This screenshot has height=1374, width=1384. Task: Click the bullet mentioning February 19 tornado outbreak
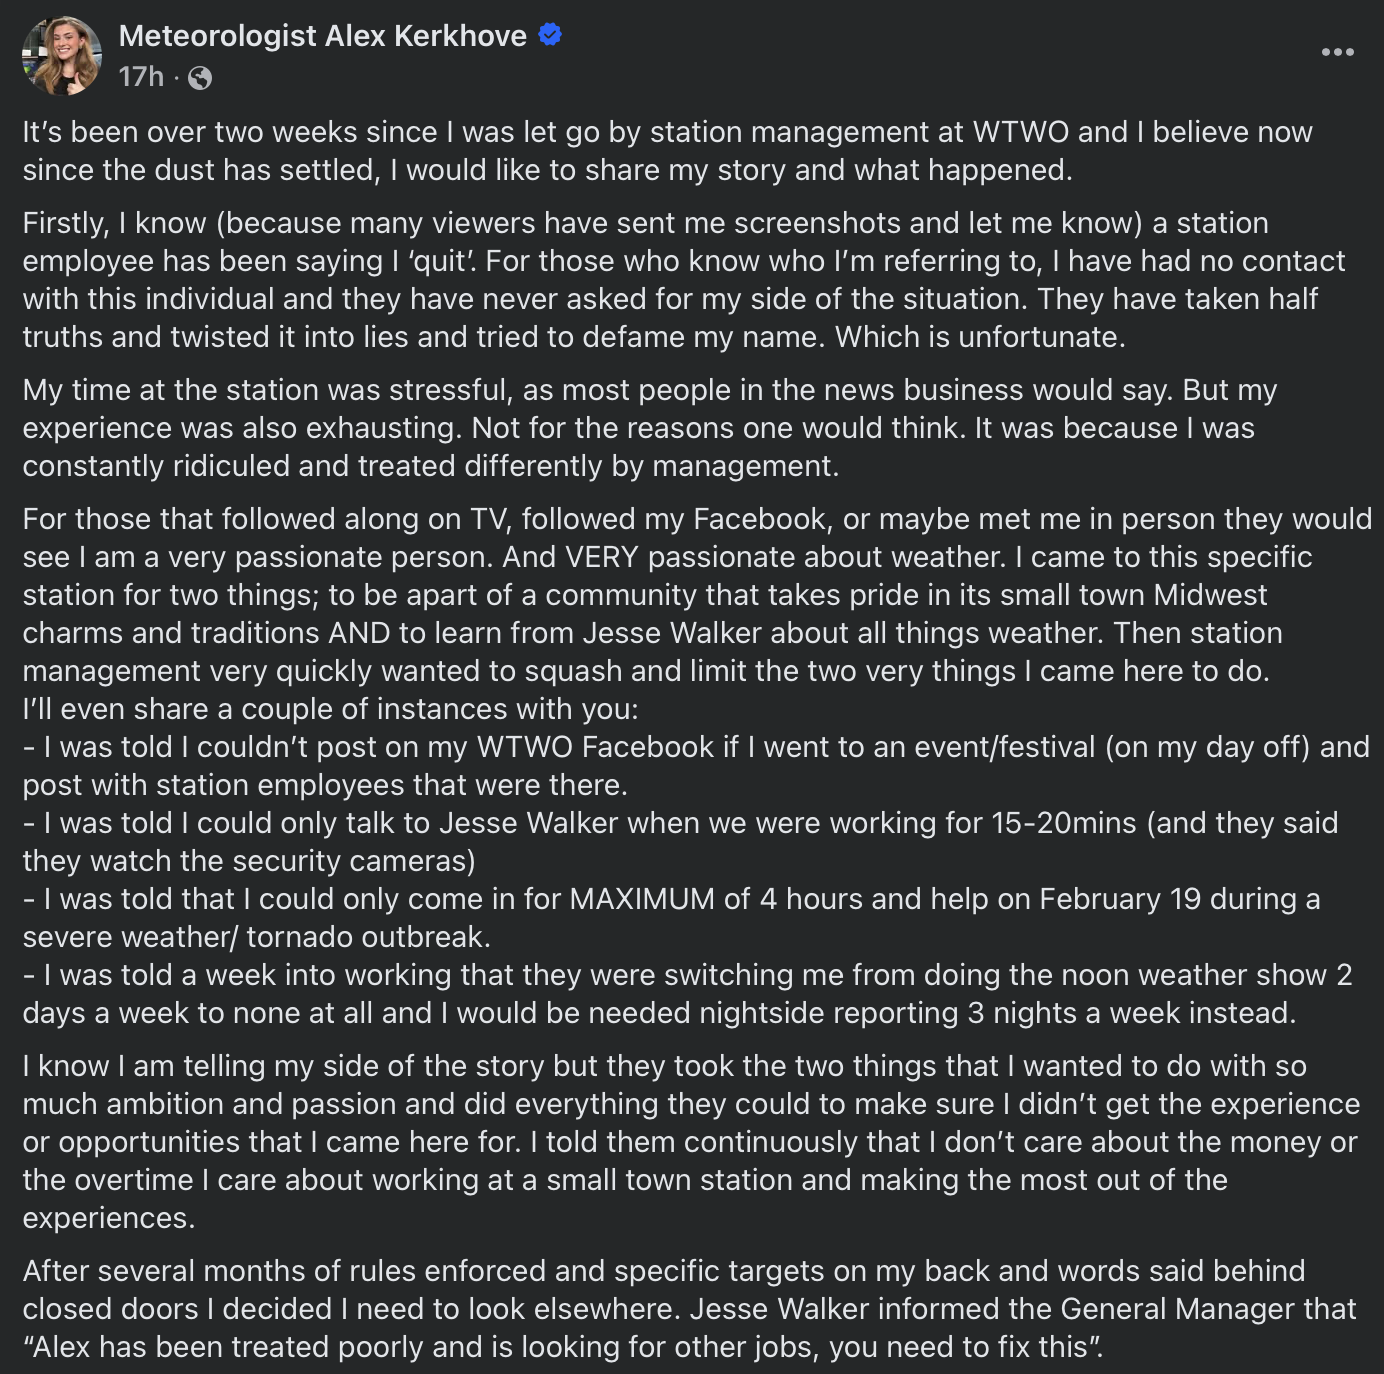671,918
